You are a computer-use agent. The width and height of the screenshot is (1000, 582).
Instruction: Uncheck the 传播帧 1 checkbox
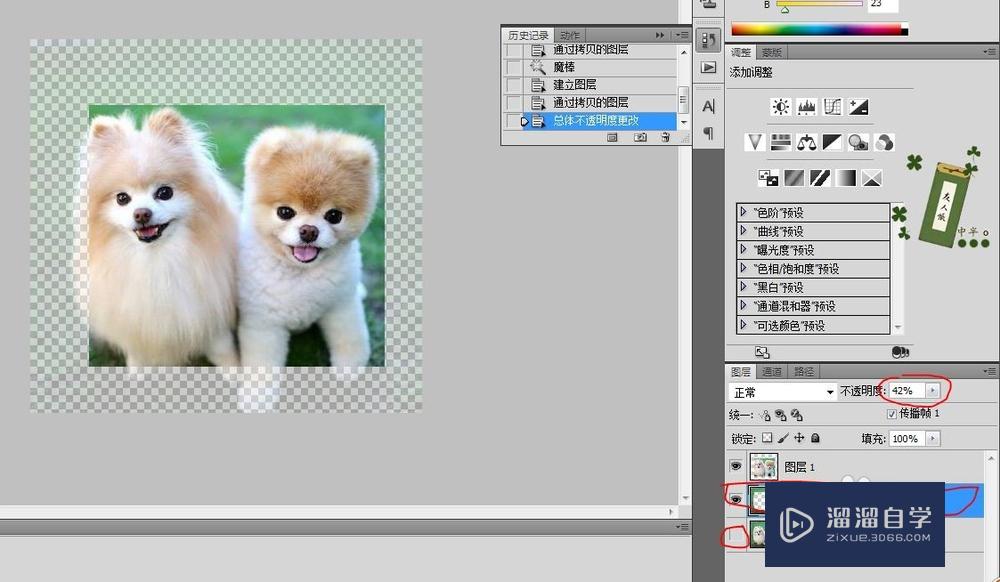[892, 414]
